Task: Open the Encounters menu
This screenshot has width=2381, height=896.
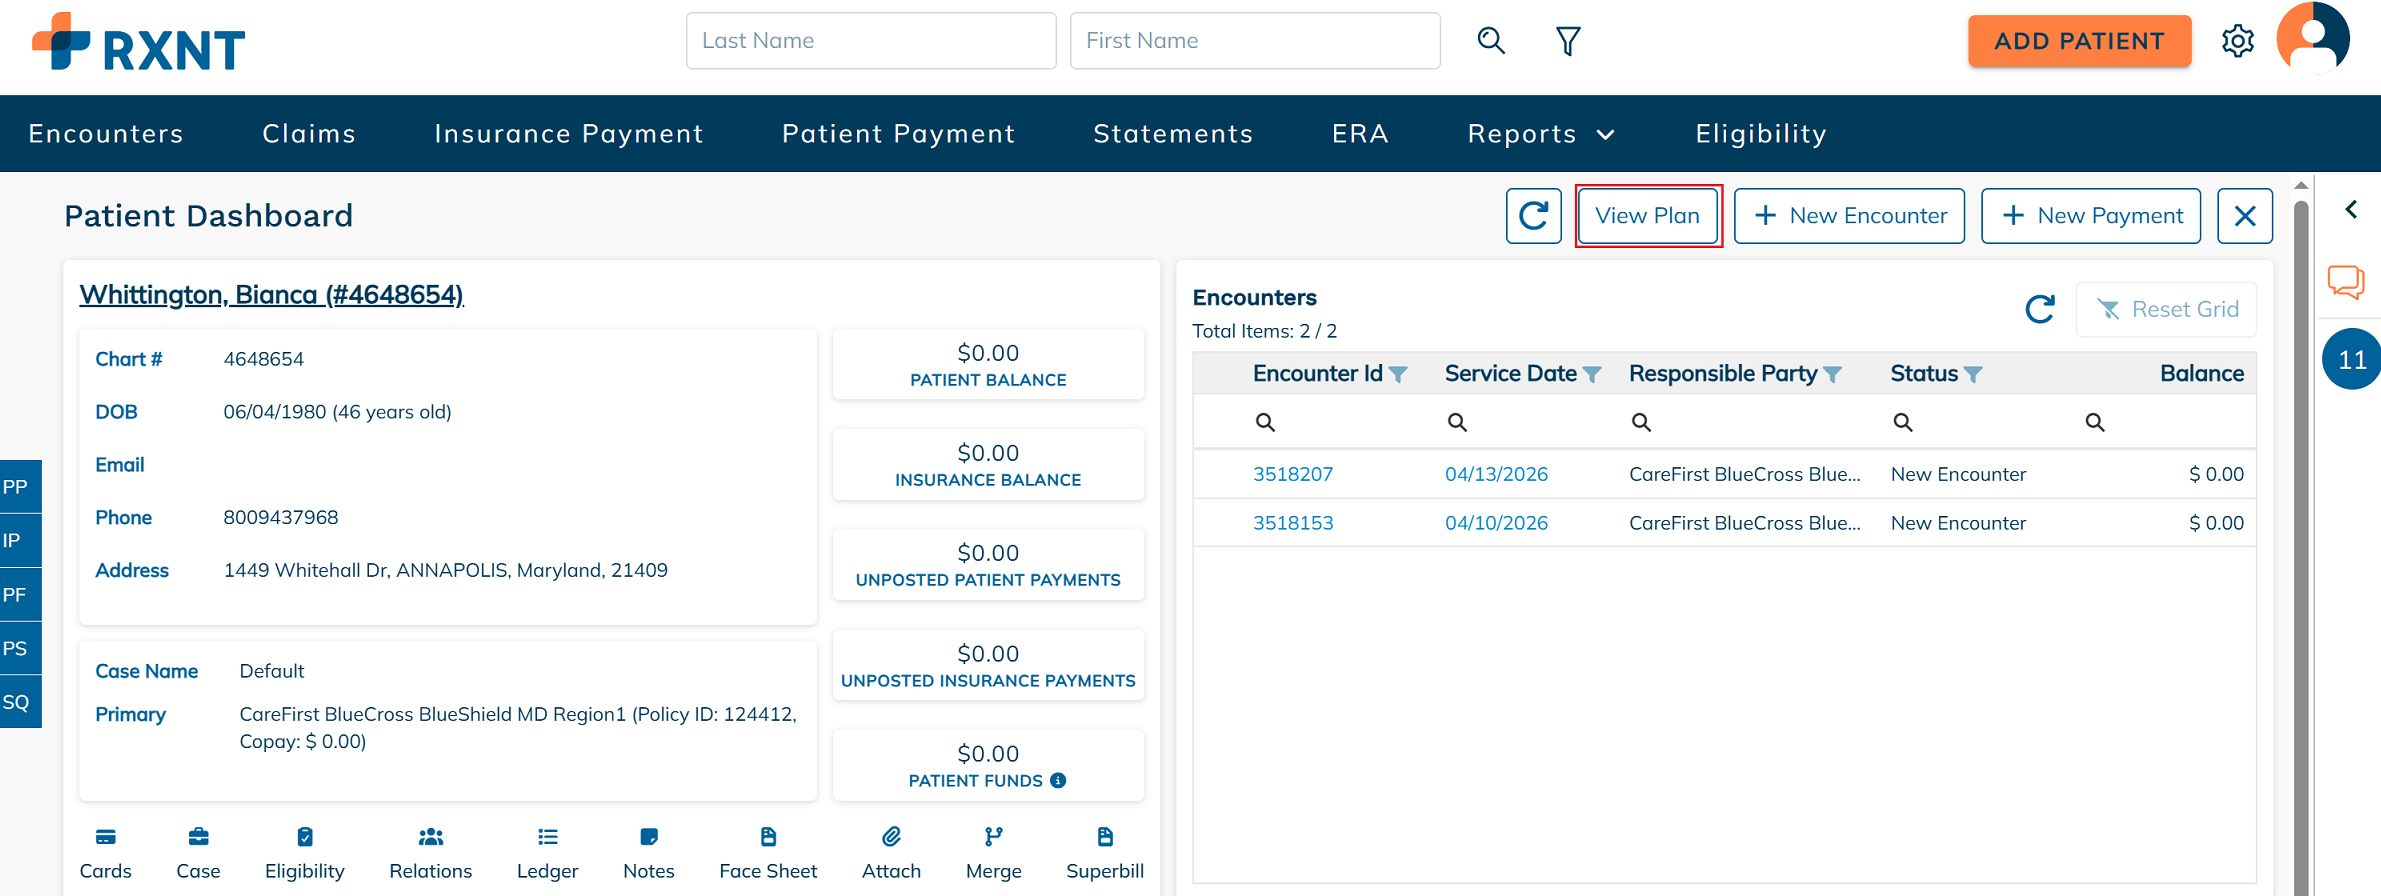Action: pos(106,134)
